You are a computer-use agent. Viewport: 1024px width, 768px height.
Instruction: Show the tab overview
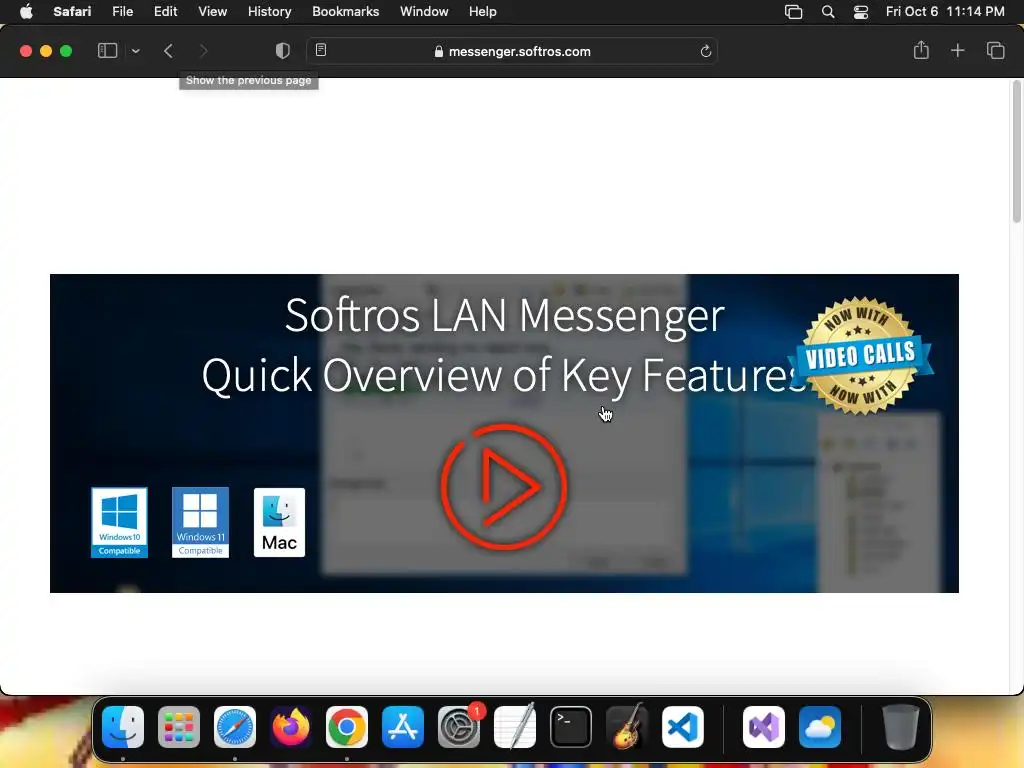995,50
